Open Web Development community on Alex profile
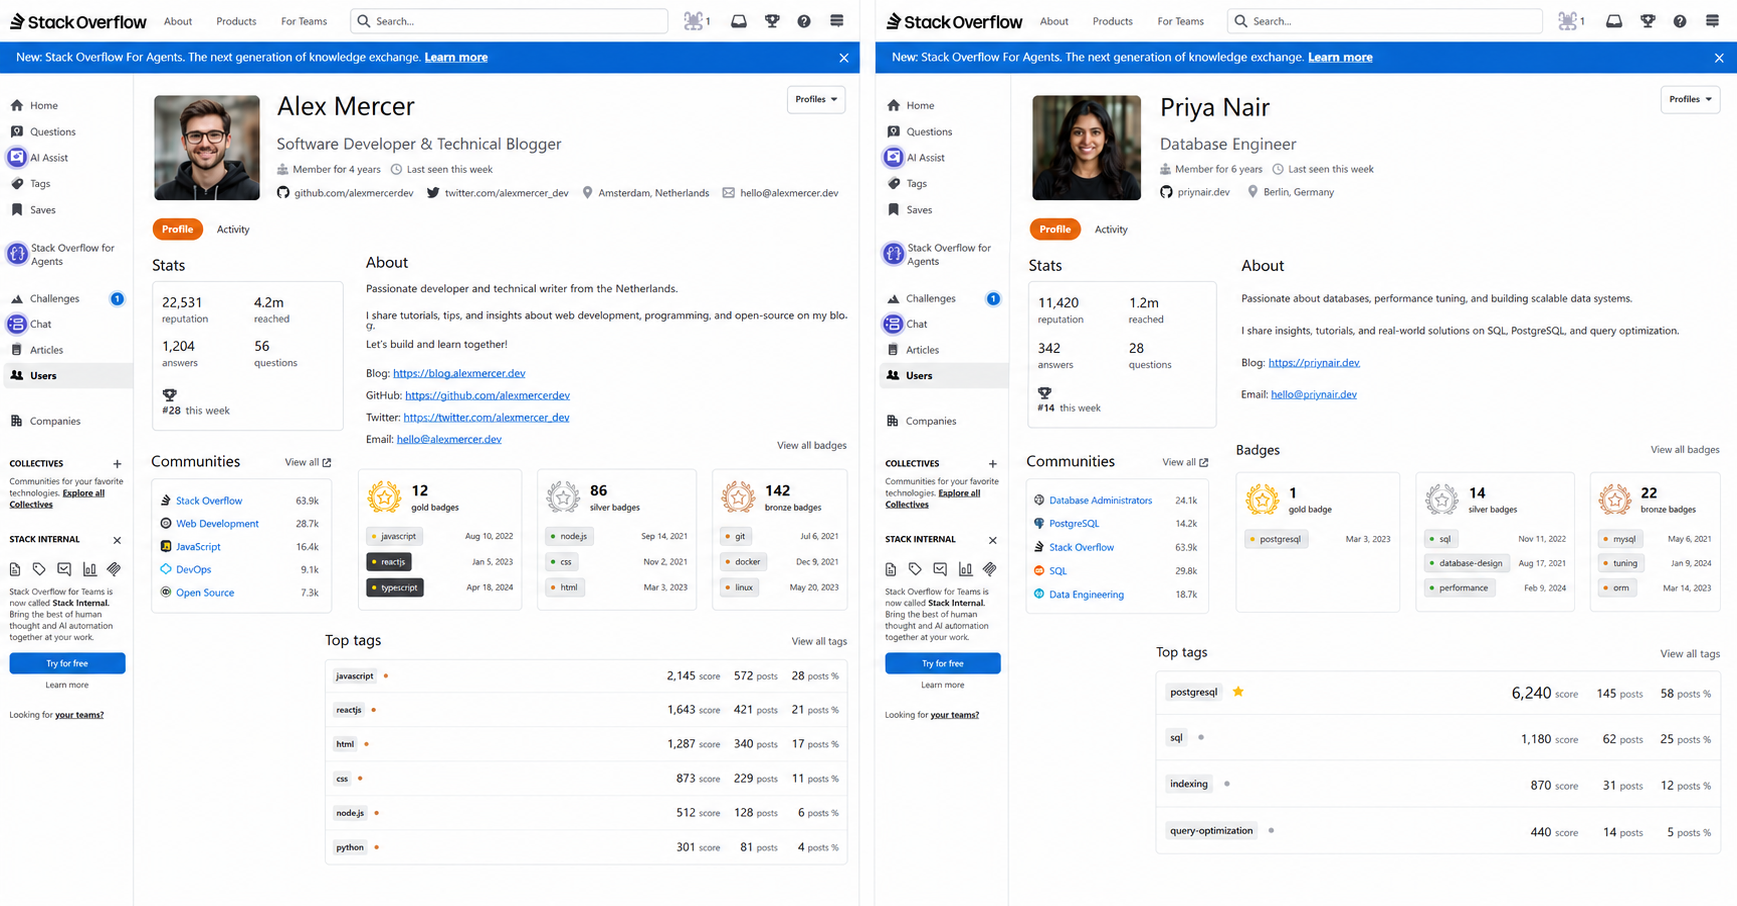Image resolution: width=1737 pixels, height=906 pixels. pyautogui.click(x=217, y=524)
